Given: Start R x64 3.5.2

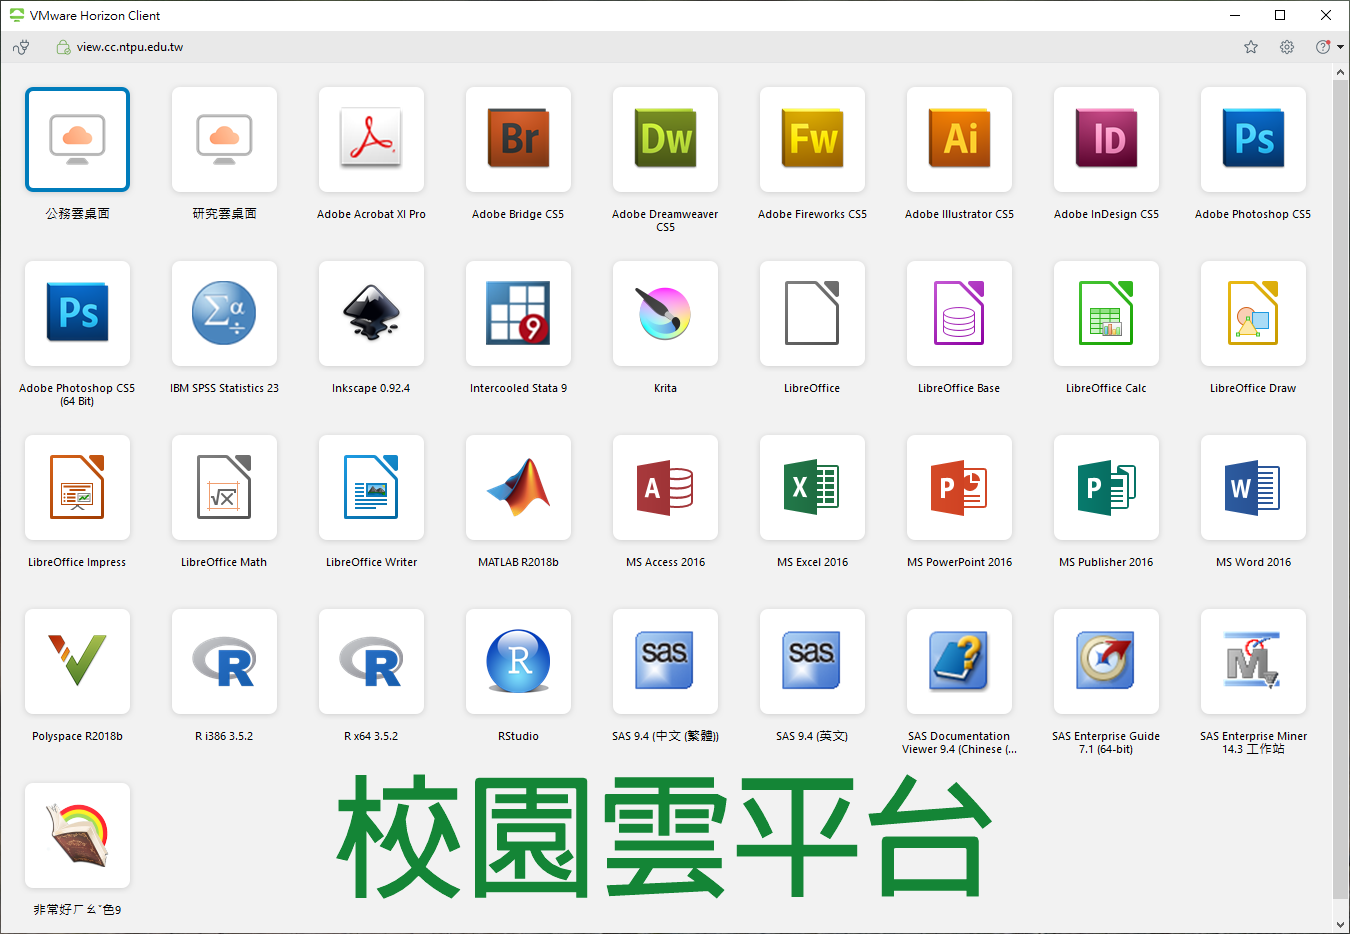Looking at the screenshot, I should [x=371, y=661].
